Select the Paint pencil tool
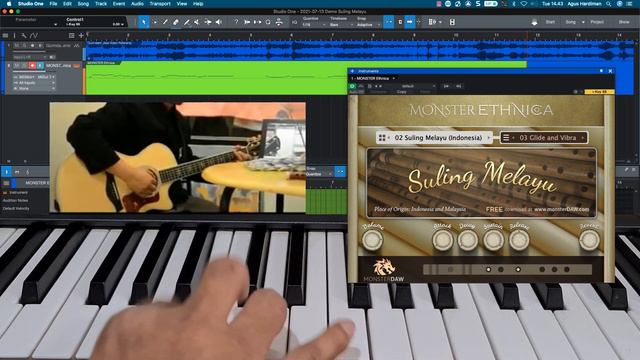 (187, 22)
